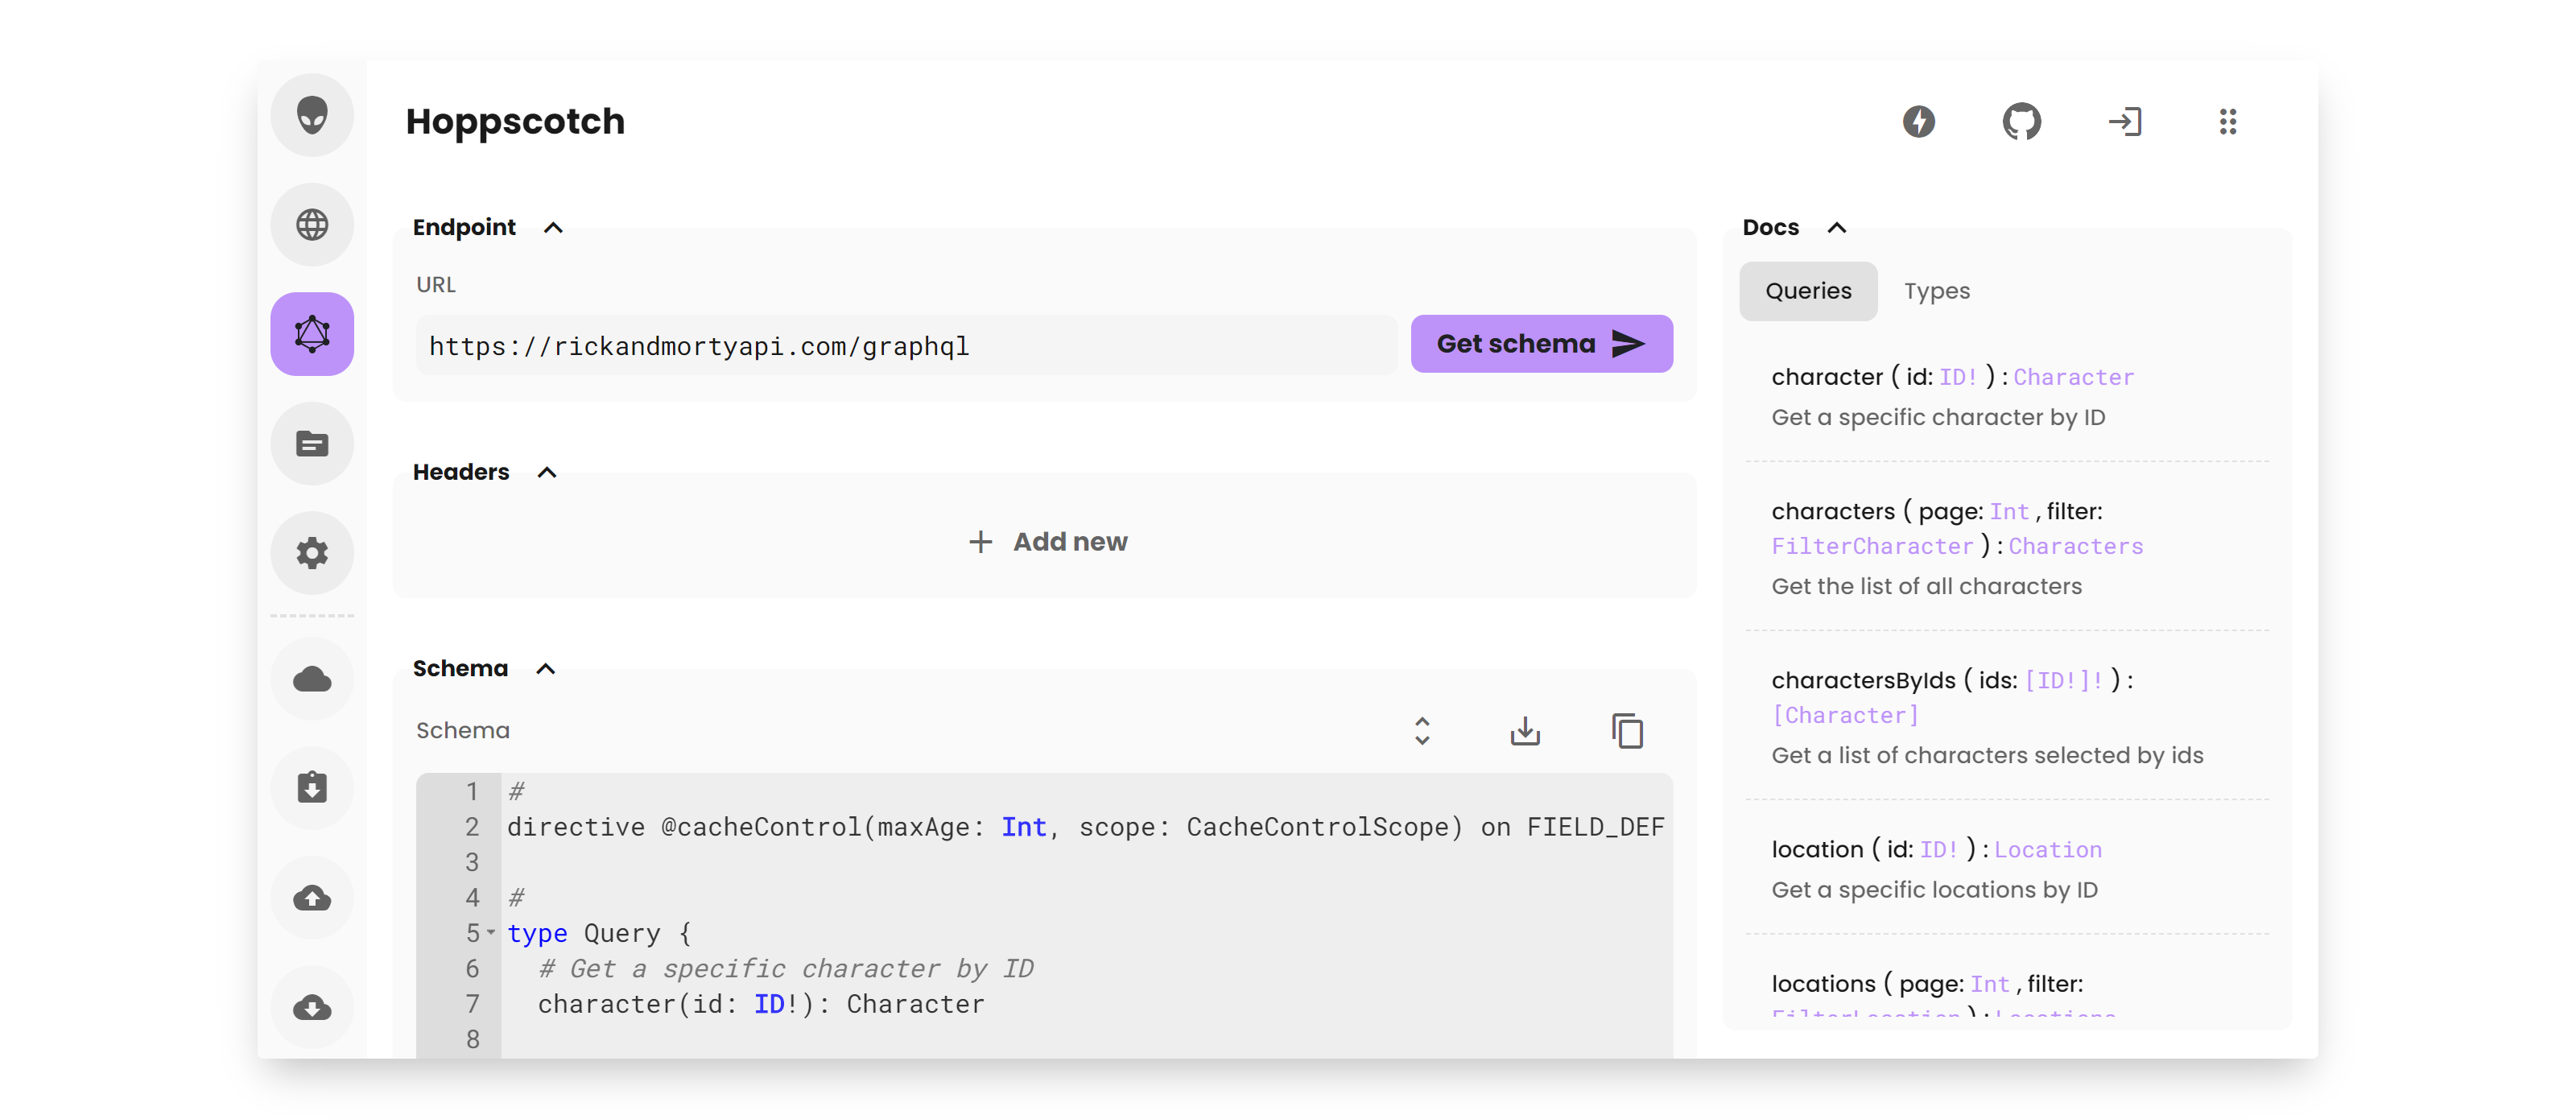Download the schema file icon

(x=1524, y=731)
